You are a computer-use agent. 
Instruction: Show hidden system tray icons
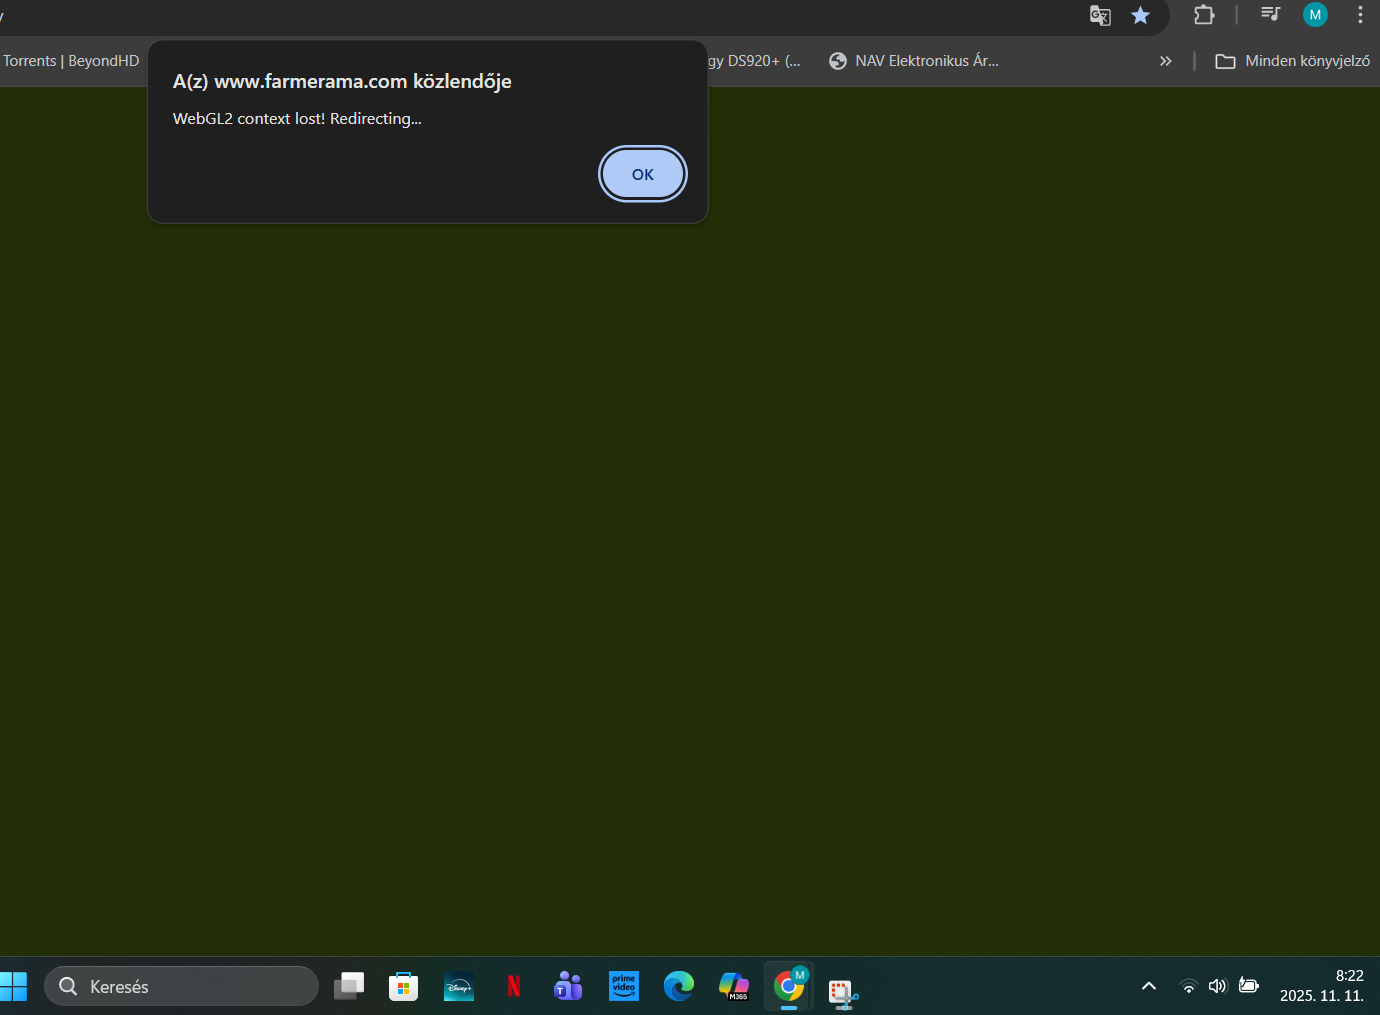coord(1149,987)
